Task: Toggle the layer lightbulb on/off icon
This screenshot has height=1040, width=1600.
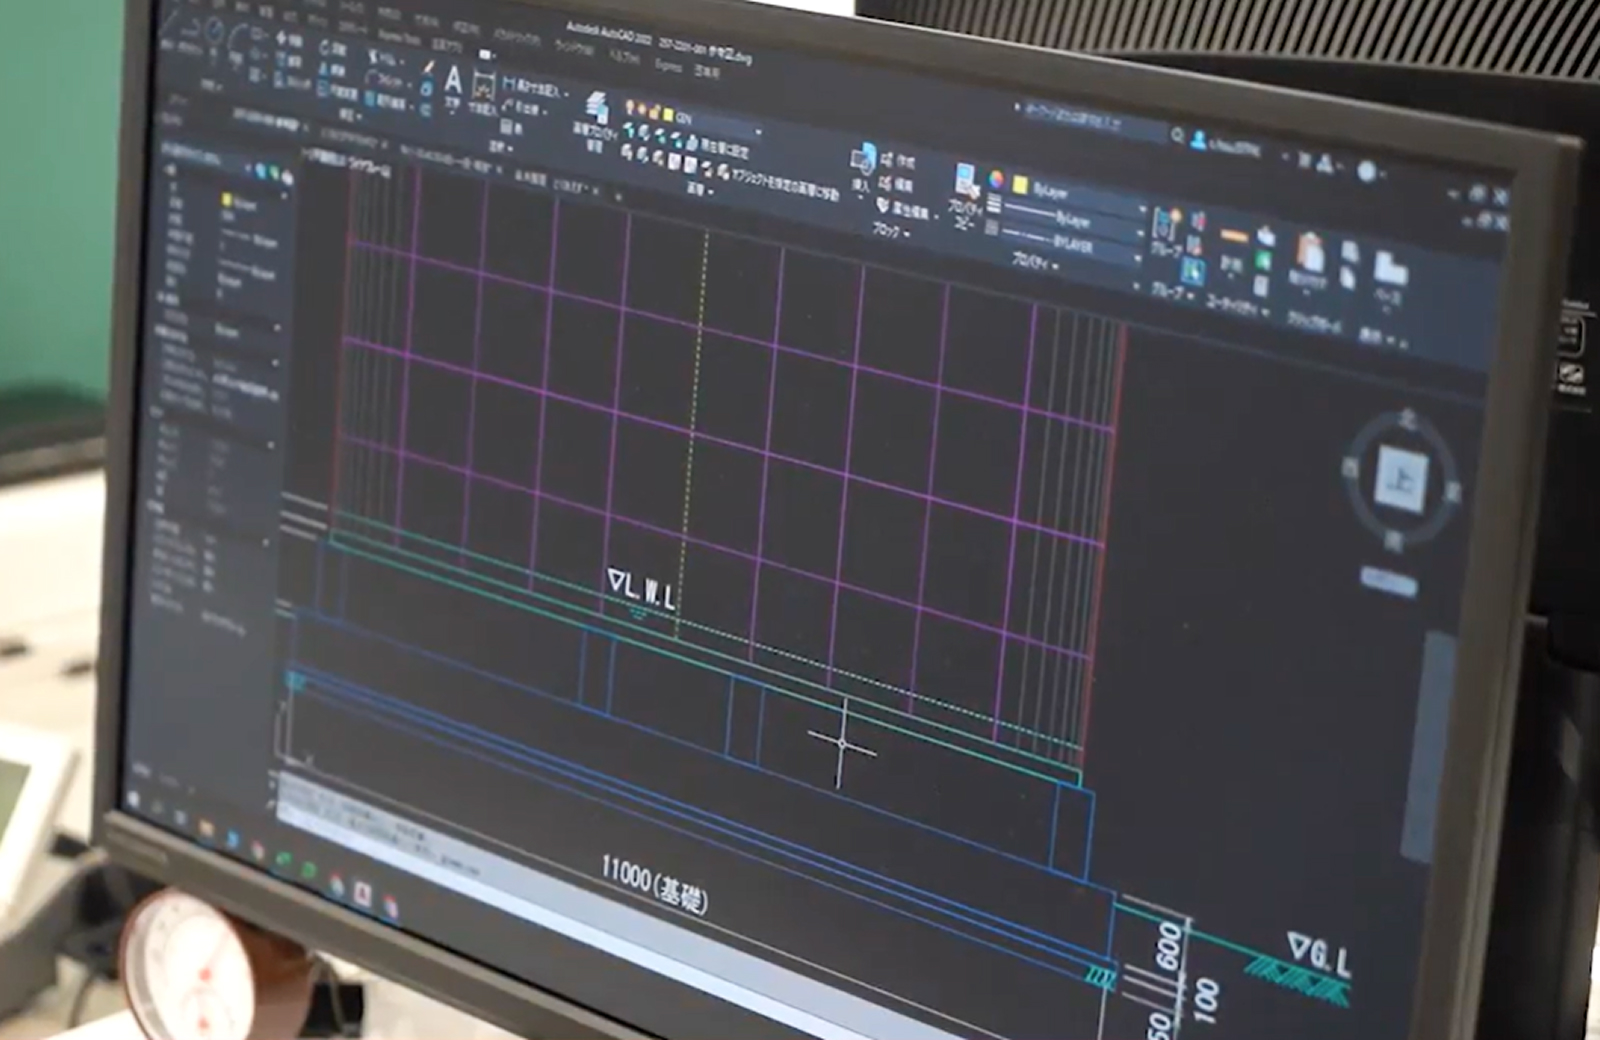Action: 629,106
